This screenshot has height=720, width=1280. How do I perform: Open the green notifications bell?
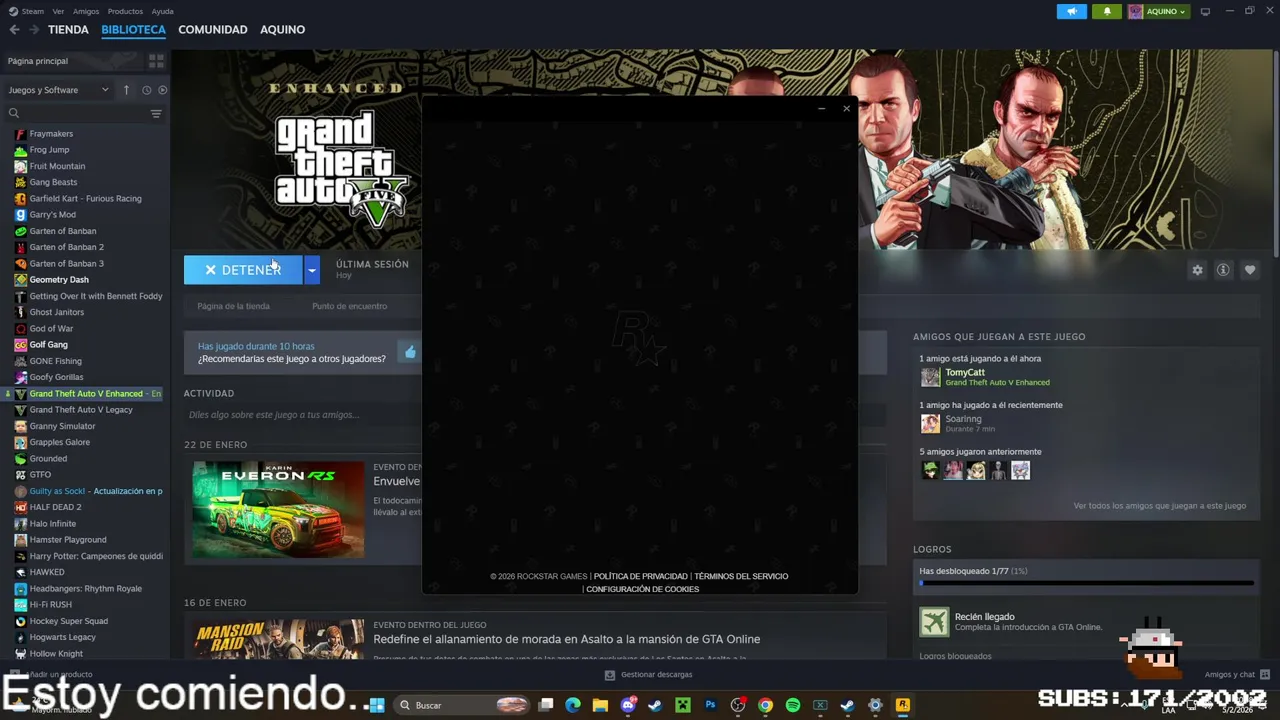pos(1107,12)
